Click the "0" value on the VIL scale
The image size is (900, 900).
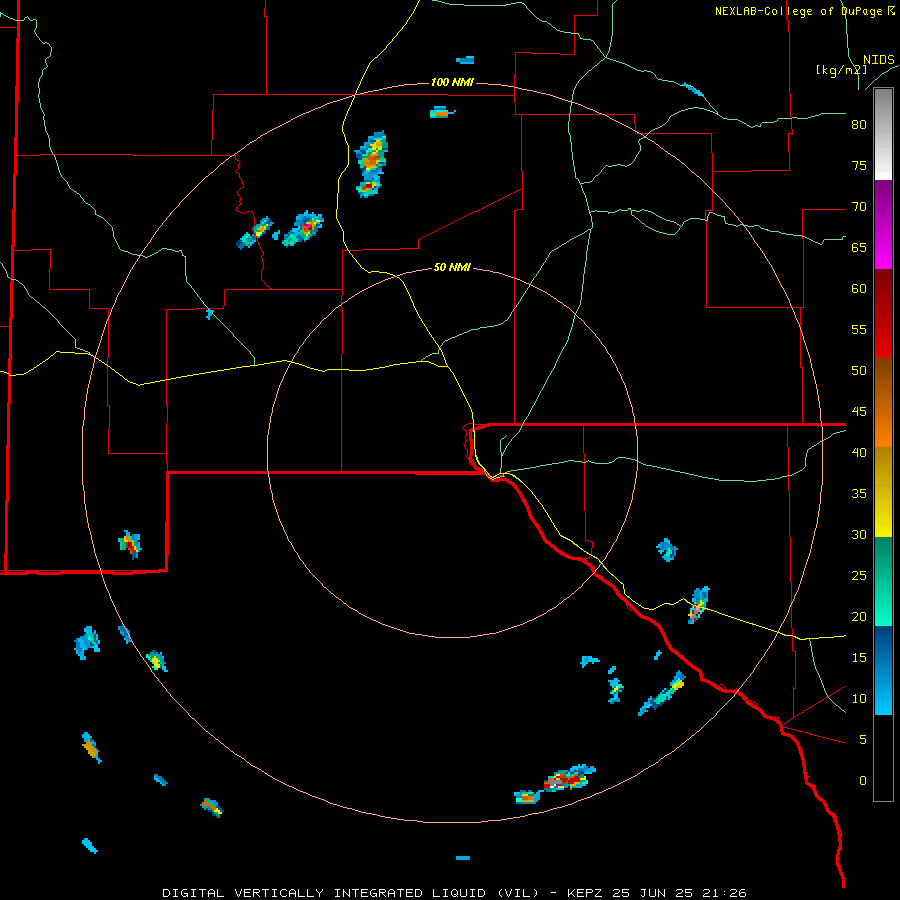click(863, 781)
